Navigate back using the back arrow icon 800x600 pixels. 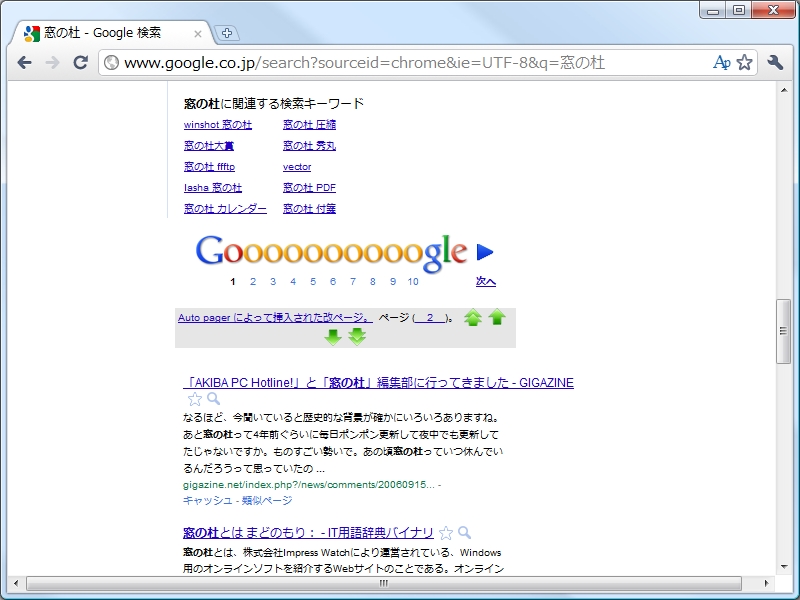click(24, 62)
